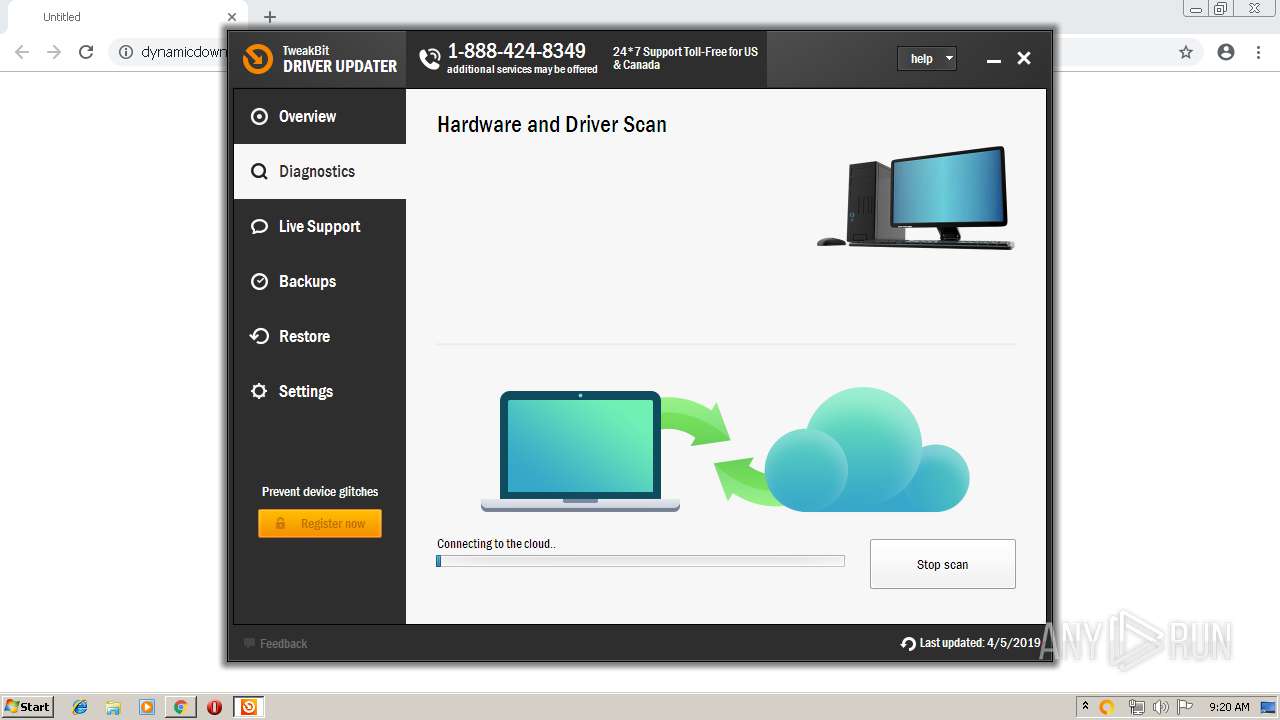Click the Connecting to the cloud status text

[496, 544]
